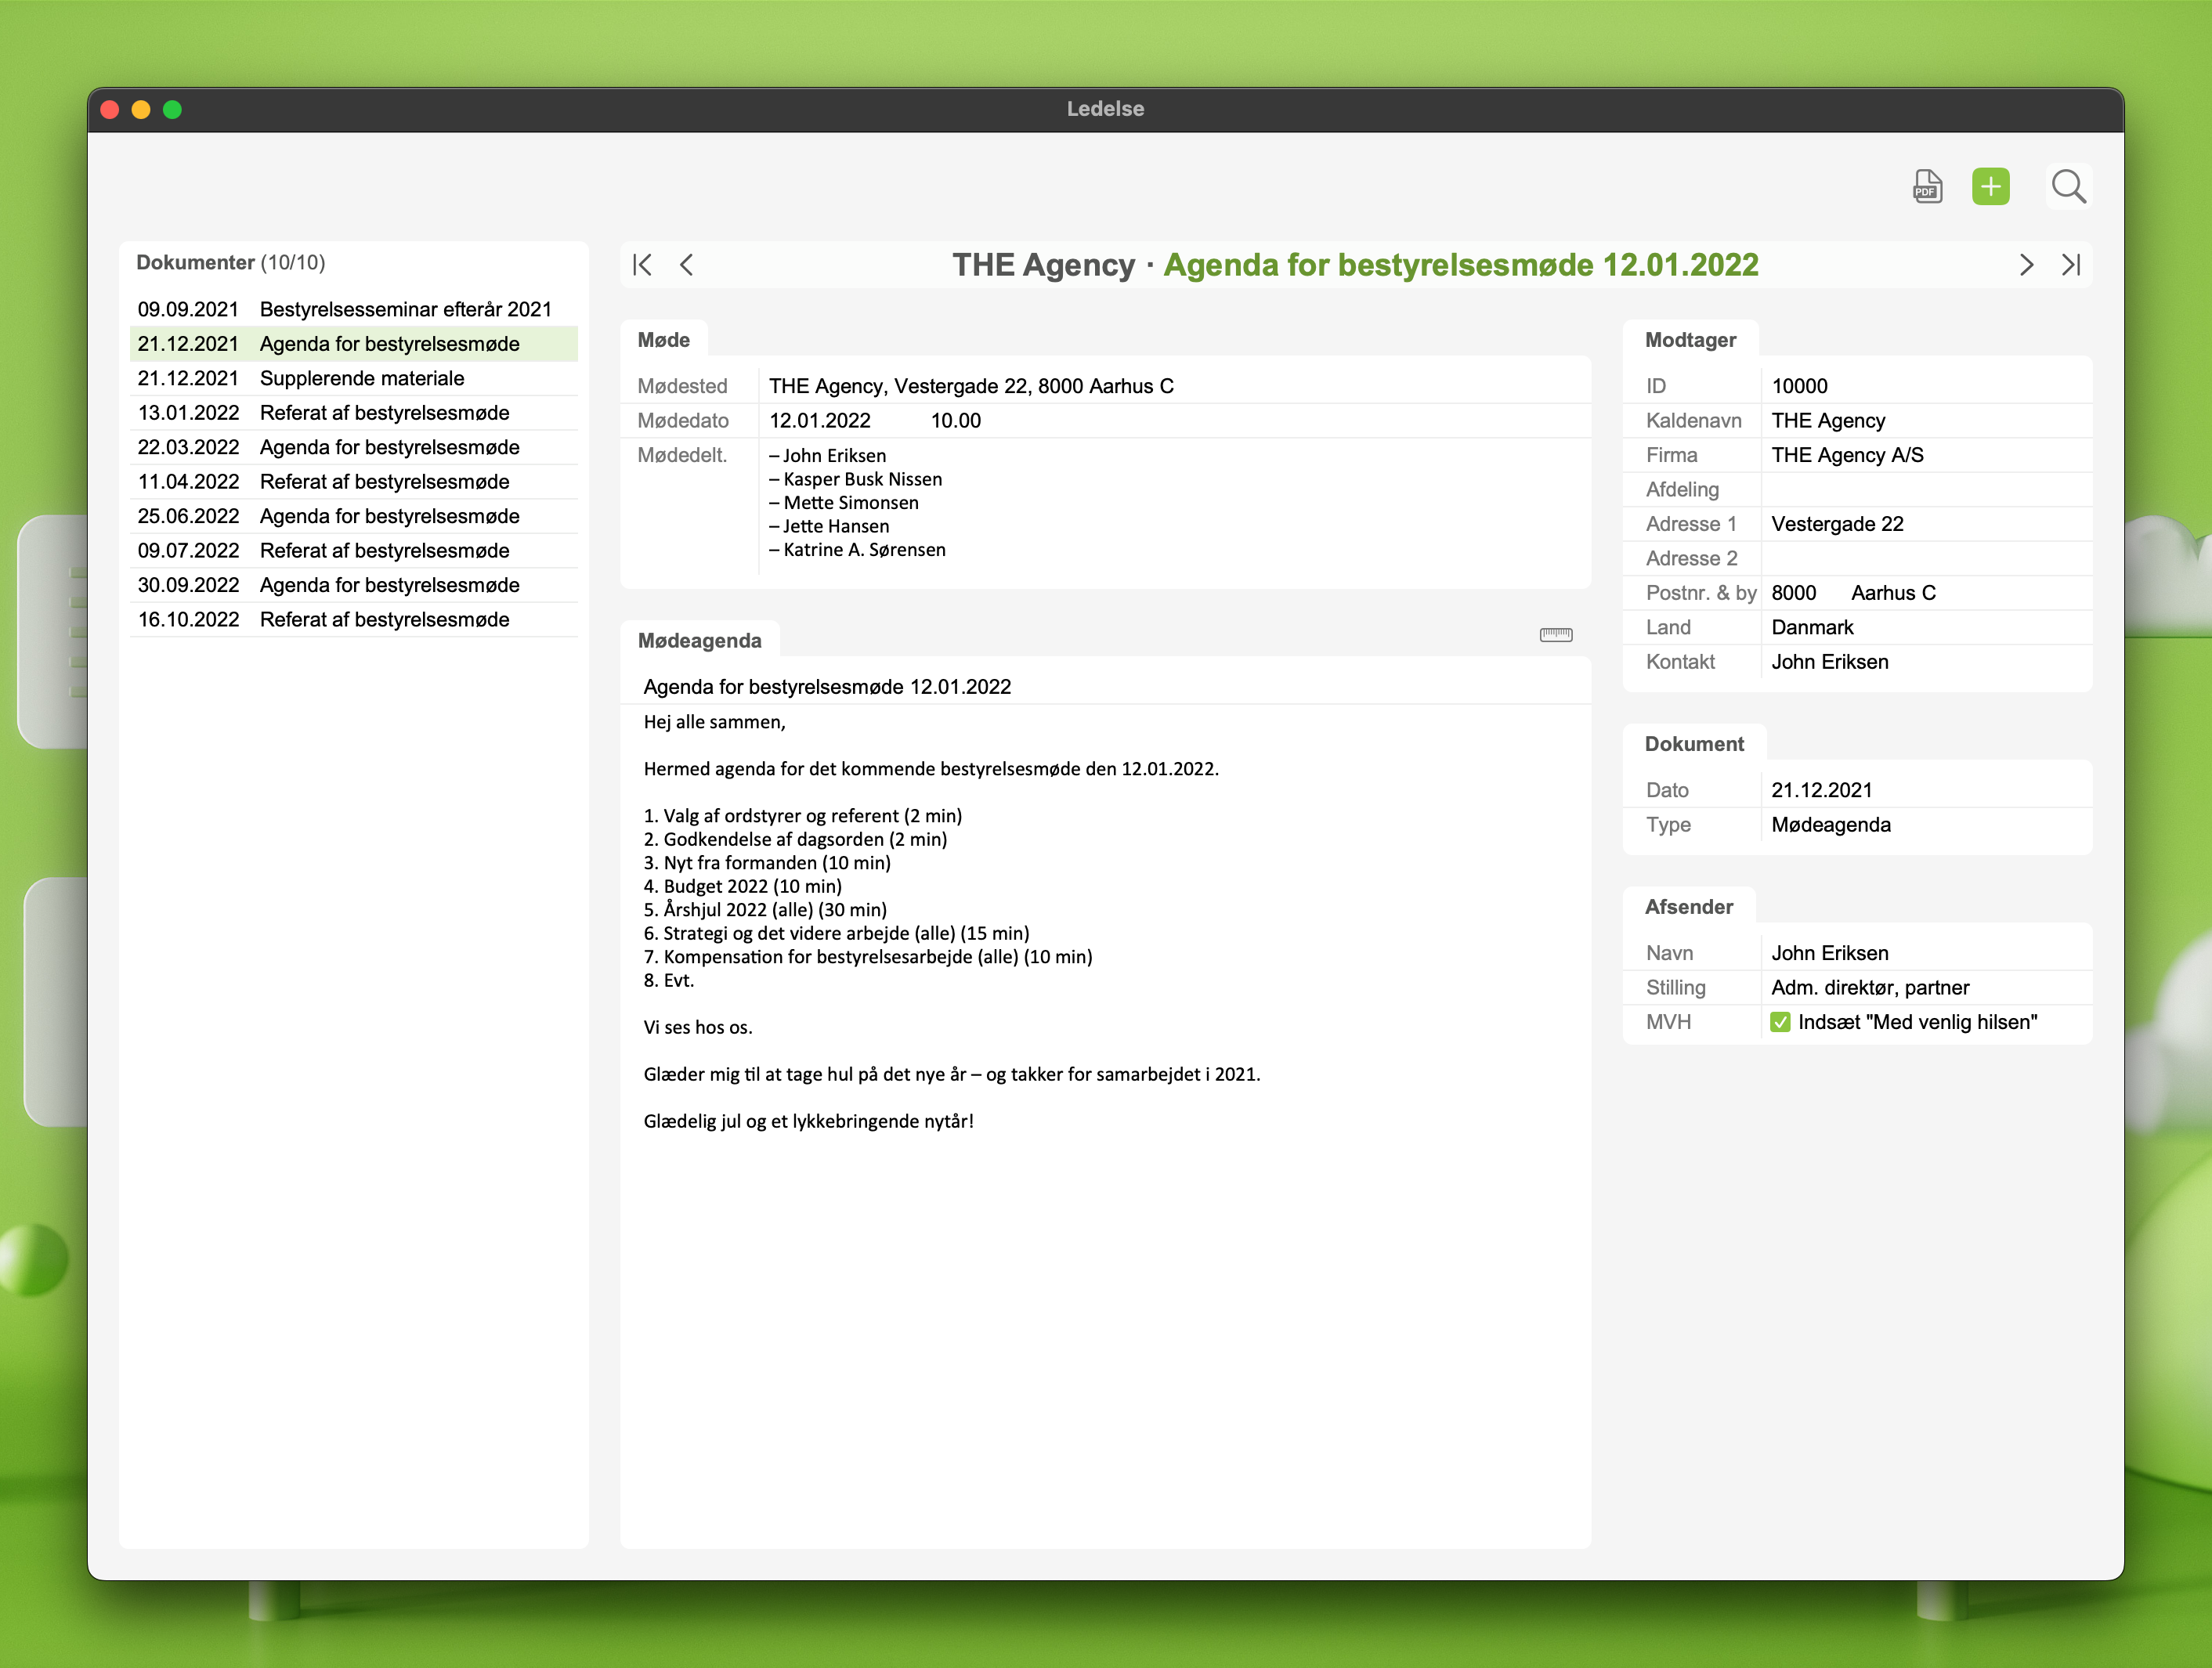Click the Kontakt field John Eriksen
Viewport: 2212px width, 1668px height.
(1829, 662)
